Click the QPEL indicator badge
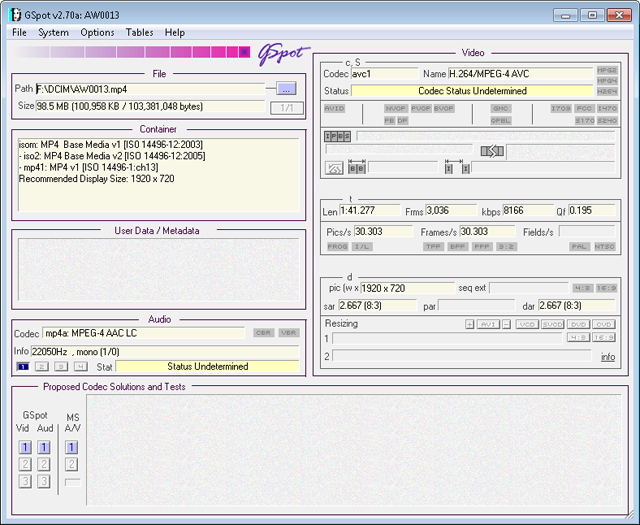The image size is (640, 525). pyautogui.click(x=500, y=120)
